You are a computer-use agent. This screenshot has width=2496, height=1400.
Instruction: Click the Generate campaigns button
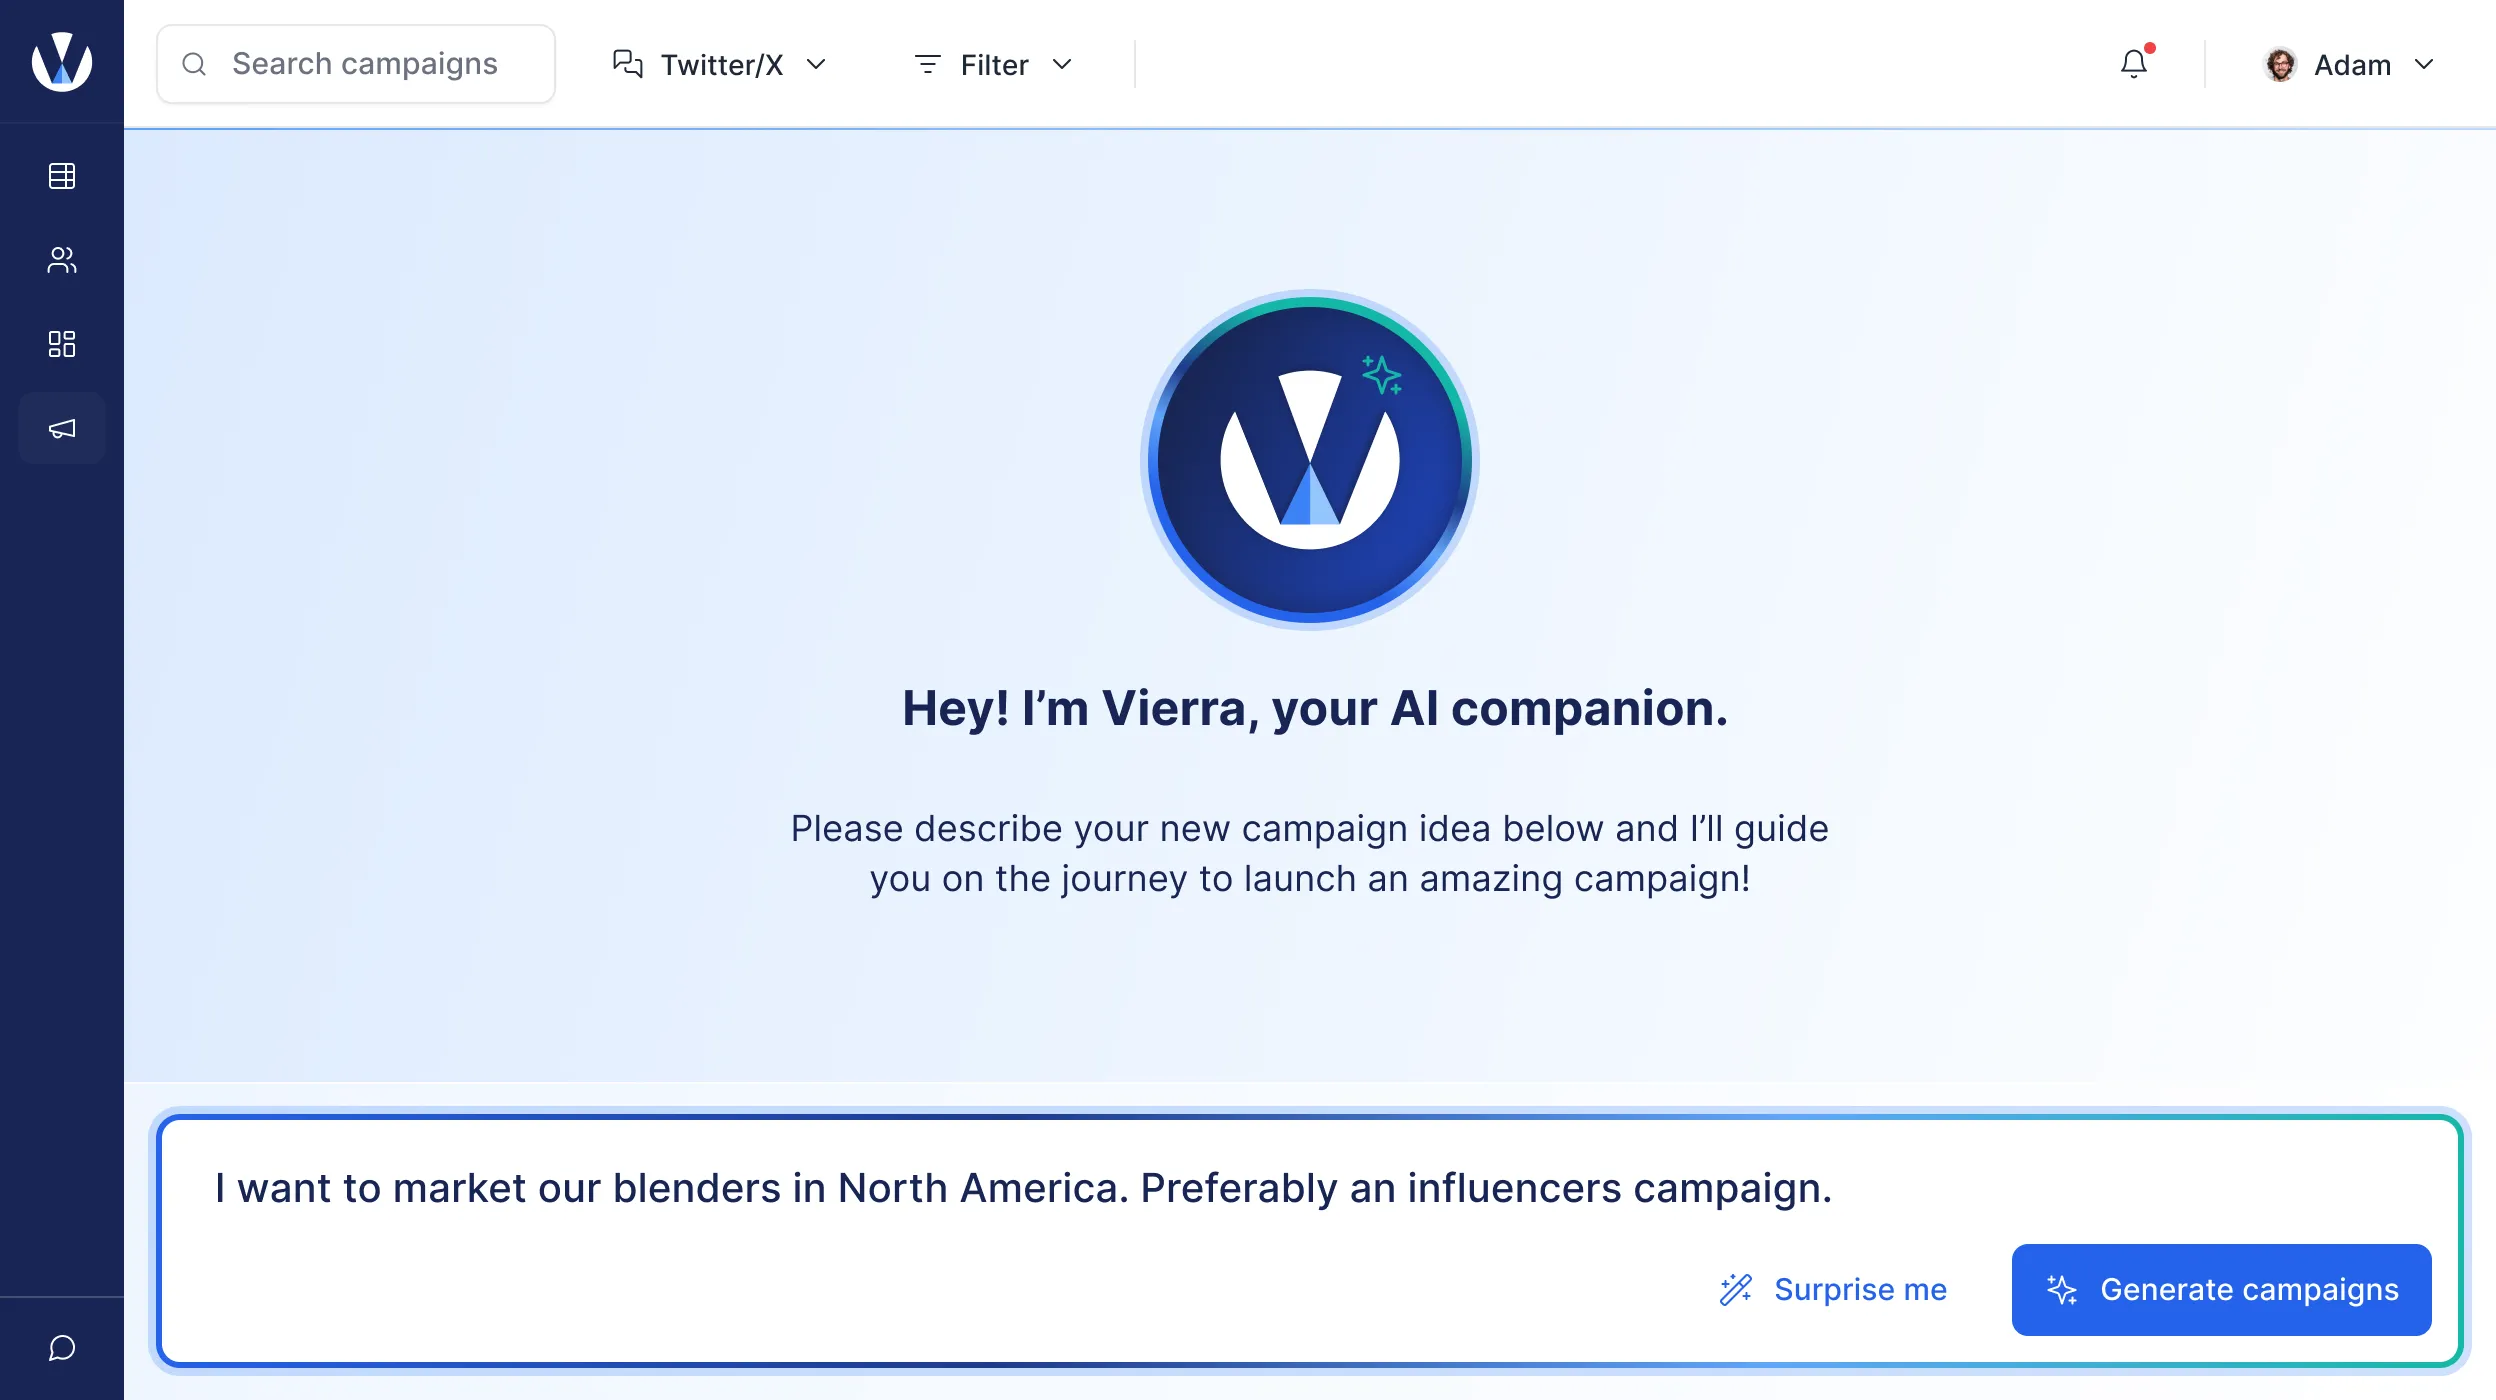(x=2221, y=1289)
